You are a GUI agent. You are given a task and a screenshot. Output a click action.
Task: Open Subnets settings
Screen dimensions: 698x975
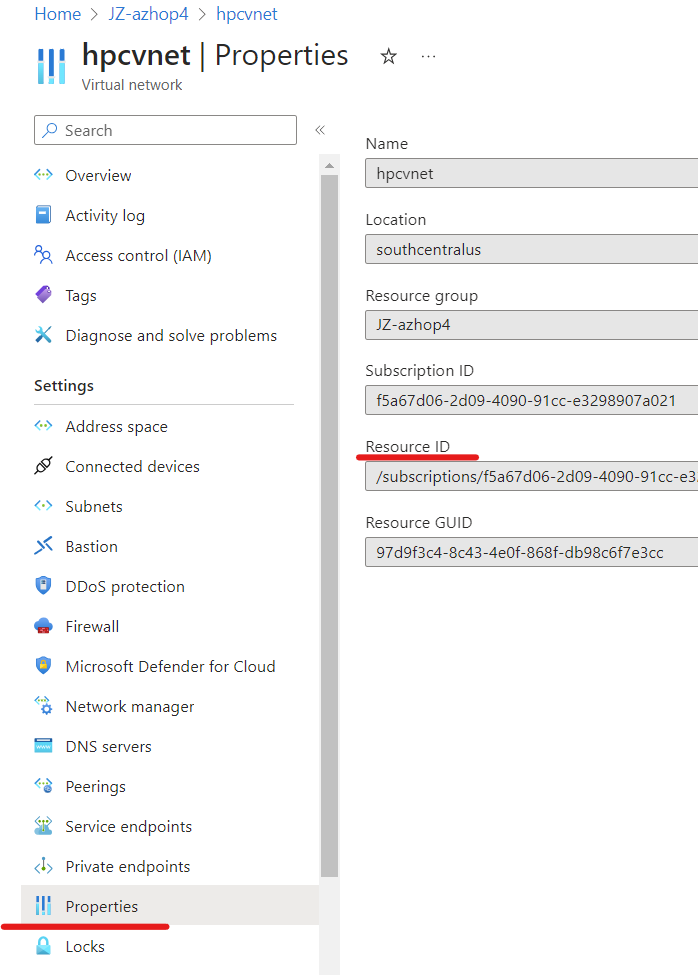(170, 506)
